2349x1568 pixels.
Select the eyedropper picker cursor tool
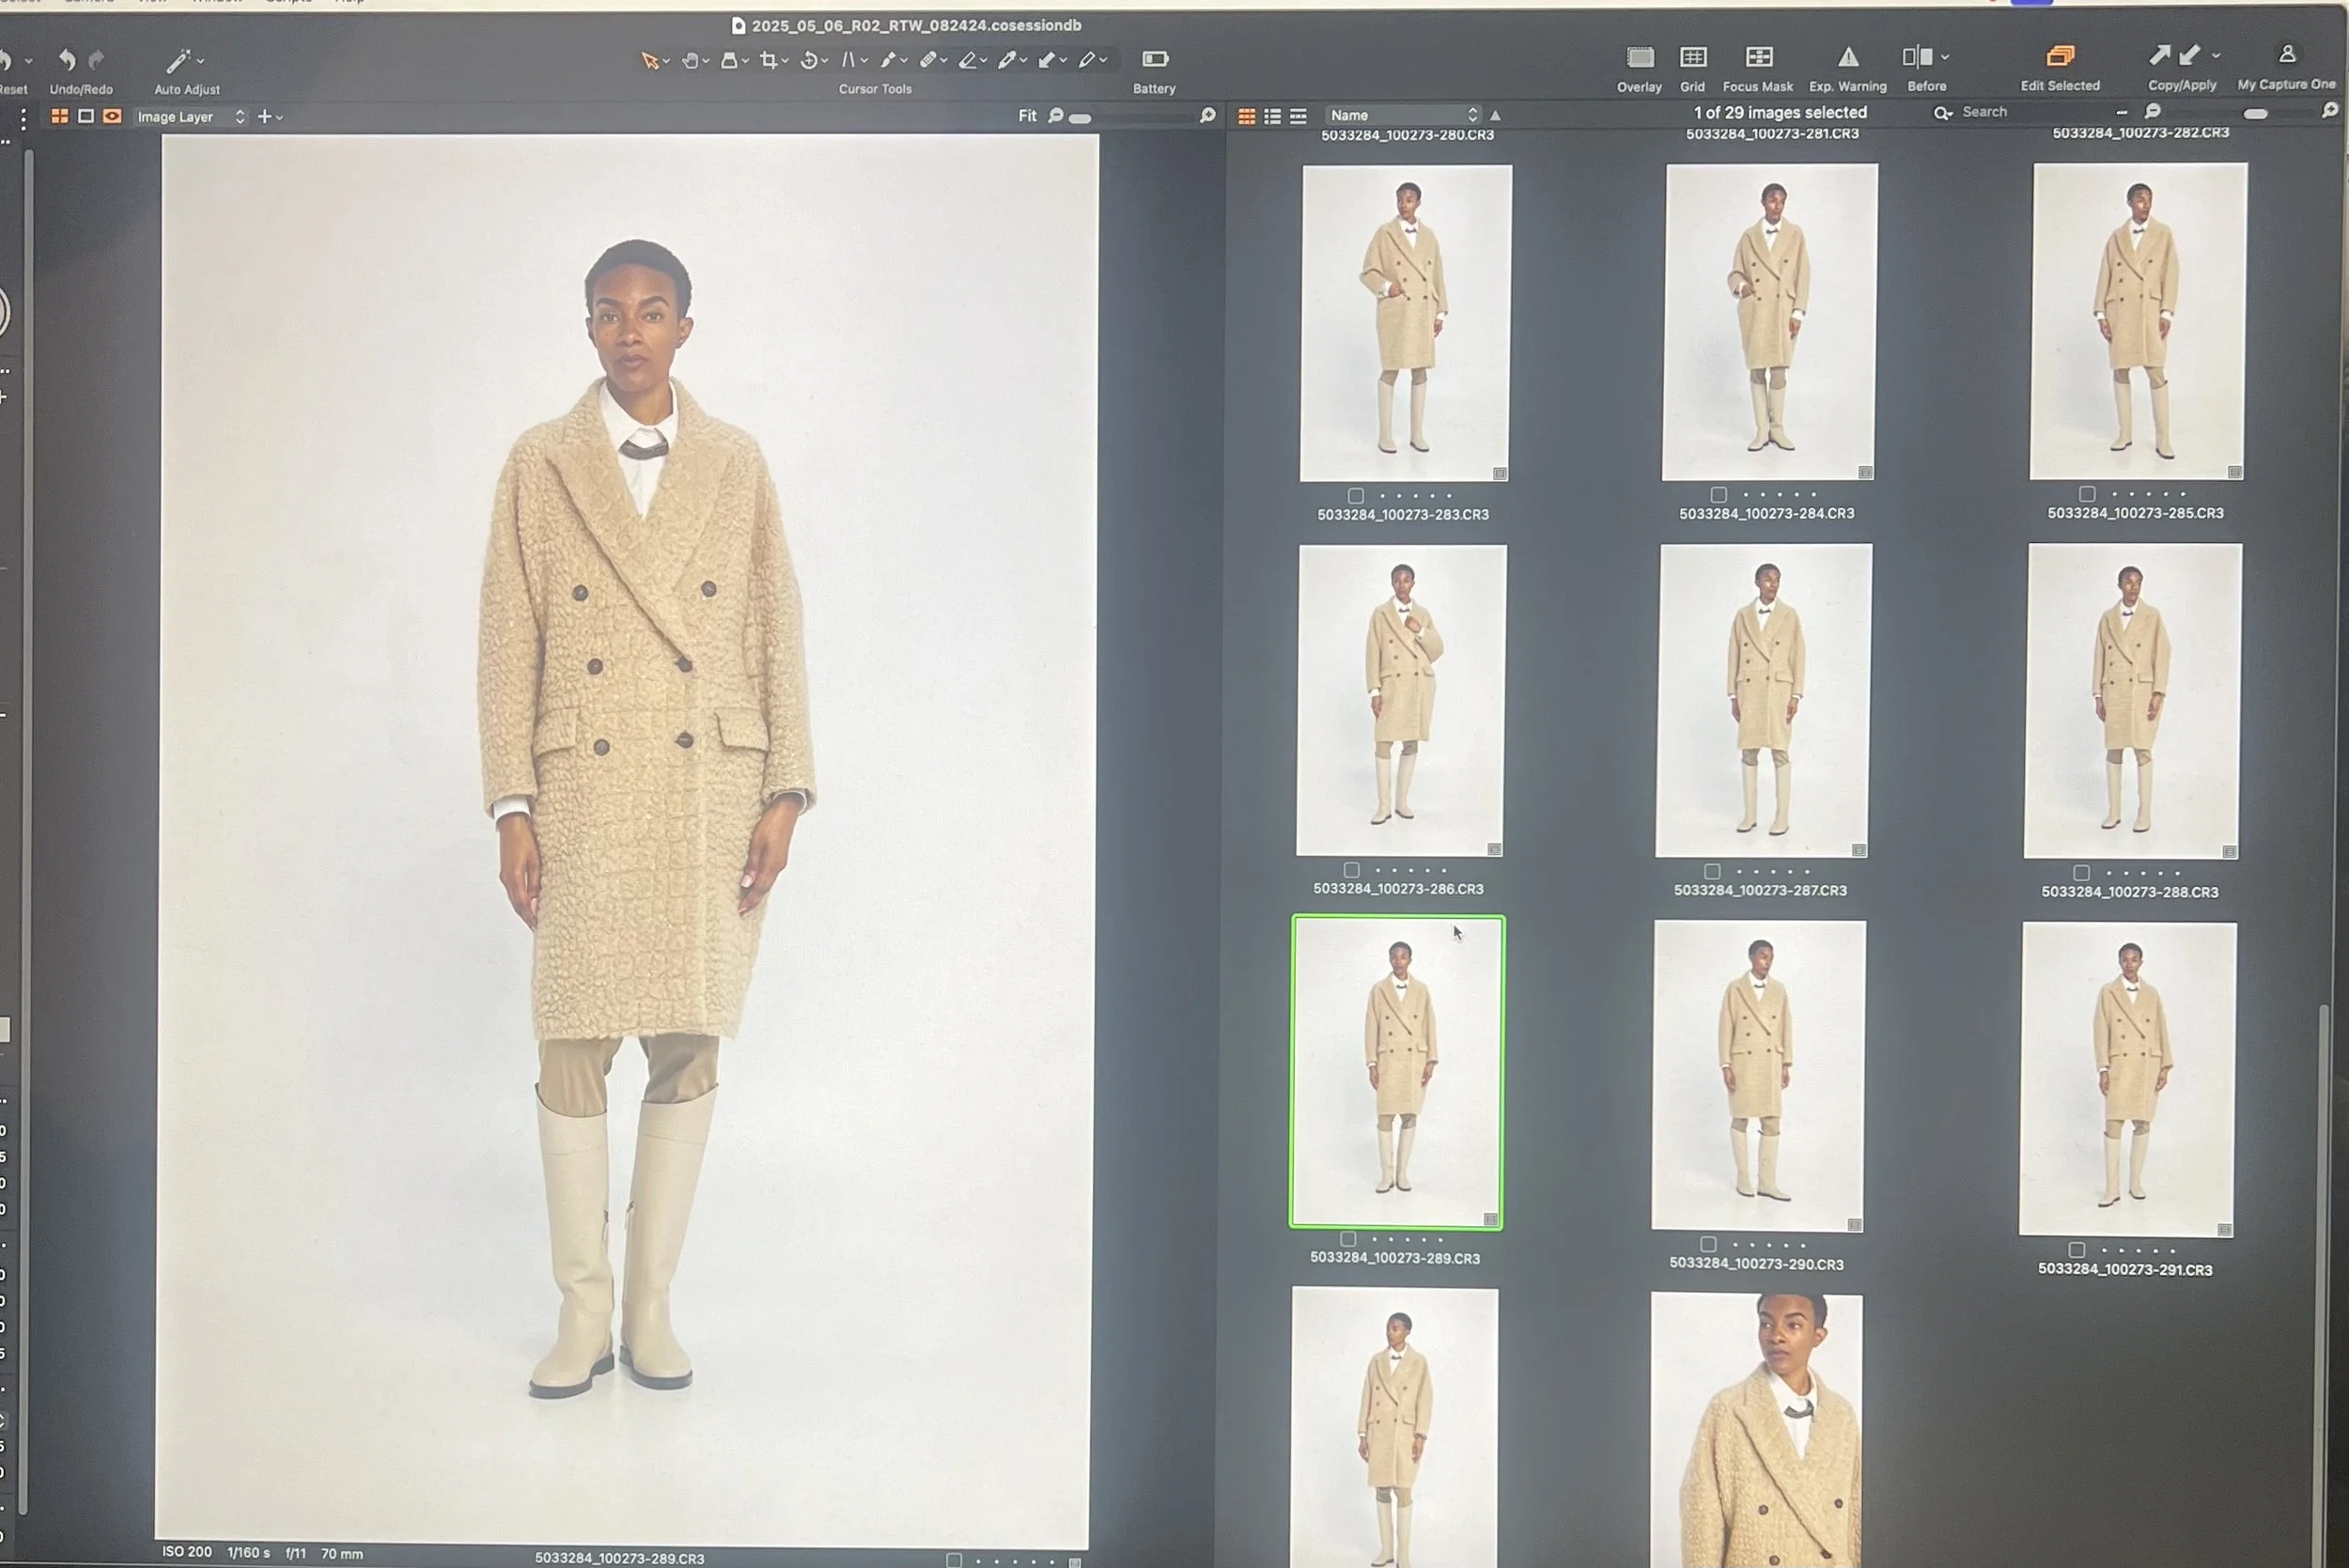[x=1007, y=61]
